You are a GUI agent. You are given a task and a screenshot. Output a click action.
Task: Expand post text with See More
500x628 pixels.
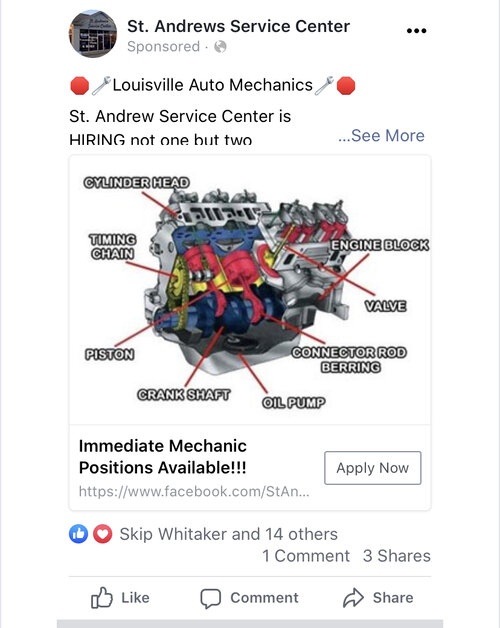tap(381, 136)
